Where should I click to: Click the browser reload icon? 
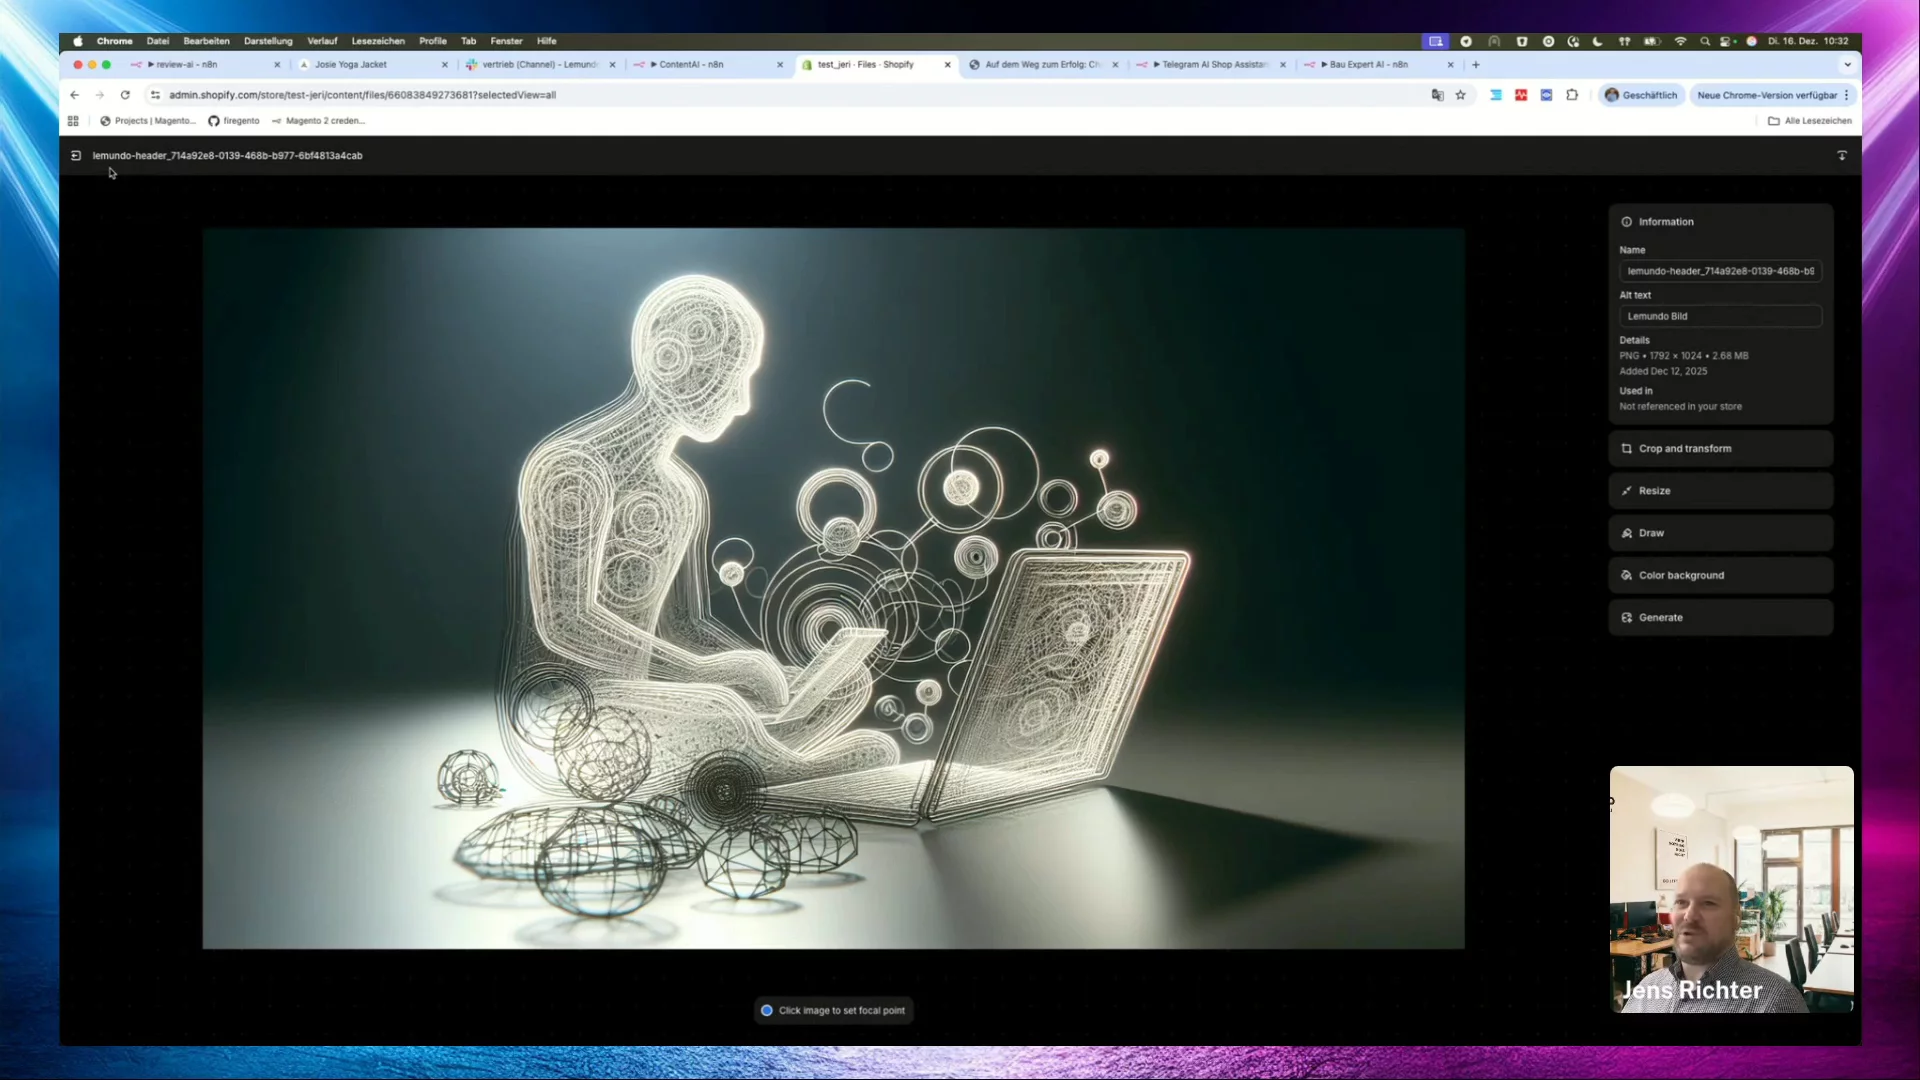click(x=125, y=95)
